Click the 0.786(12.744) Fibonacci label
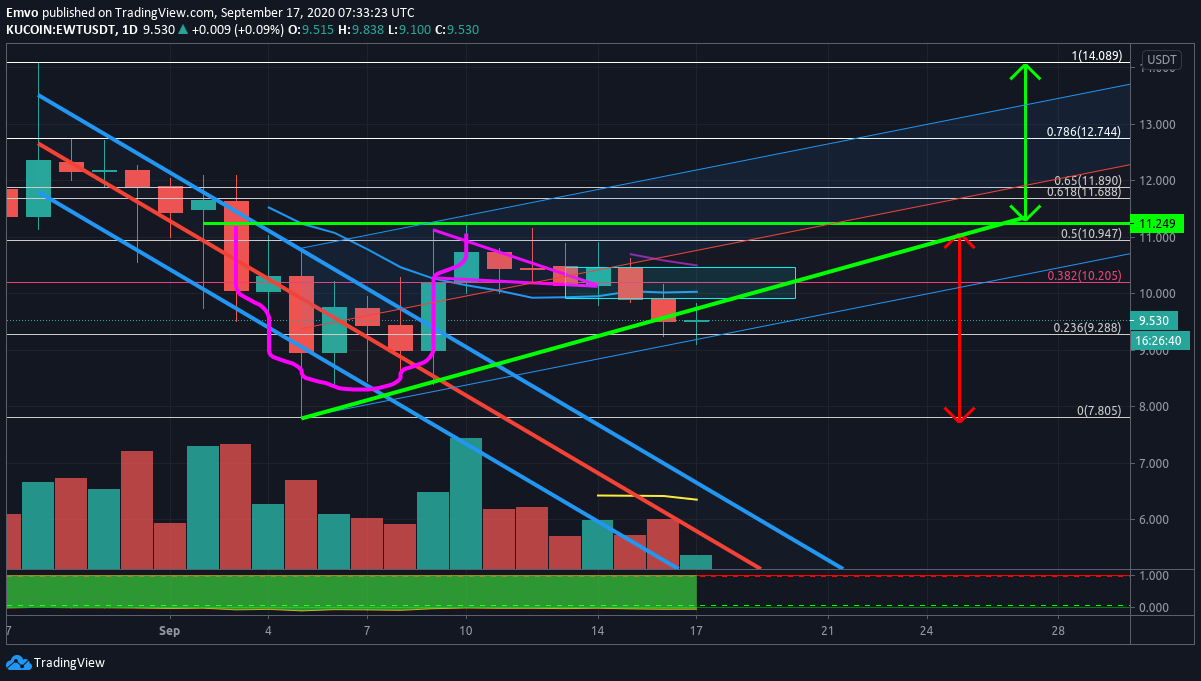The height and width of the screenshot is (681, 1201). click(1084, 132)
